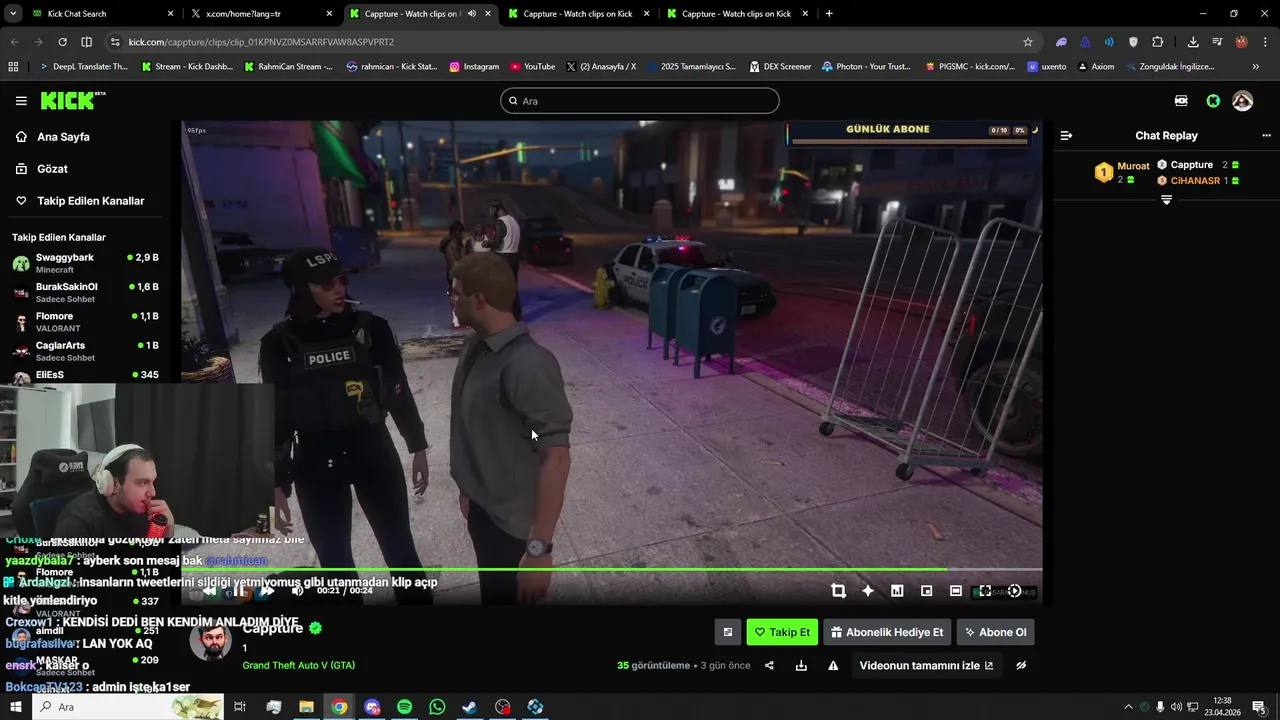
Task: Share this clip using share icon
Action: click(x=769, y=666)
